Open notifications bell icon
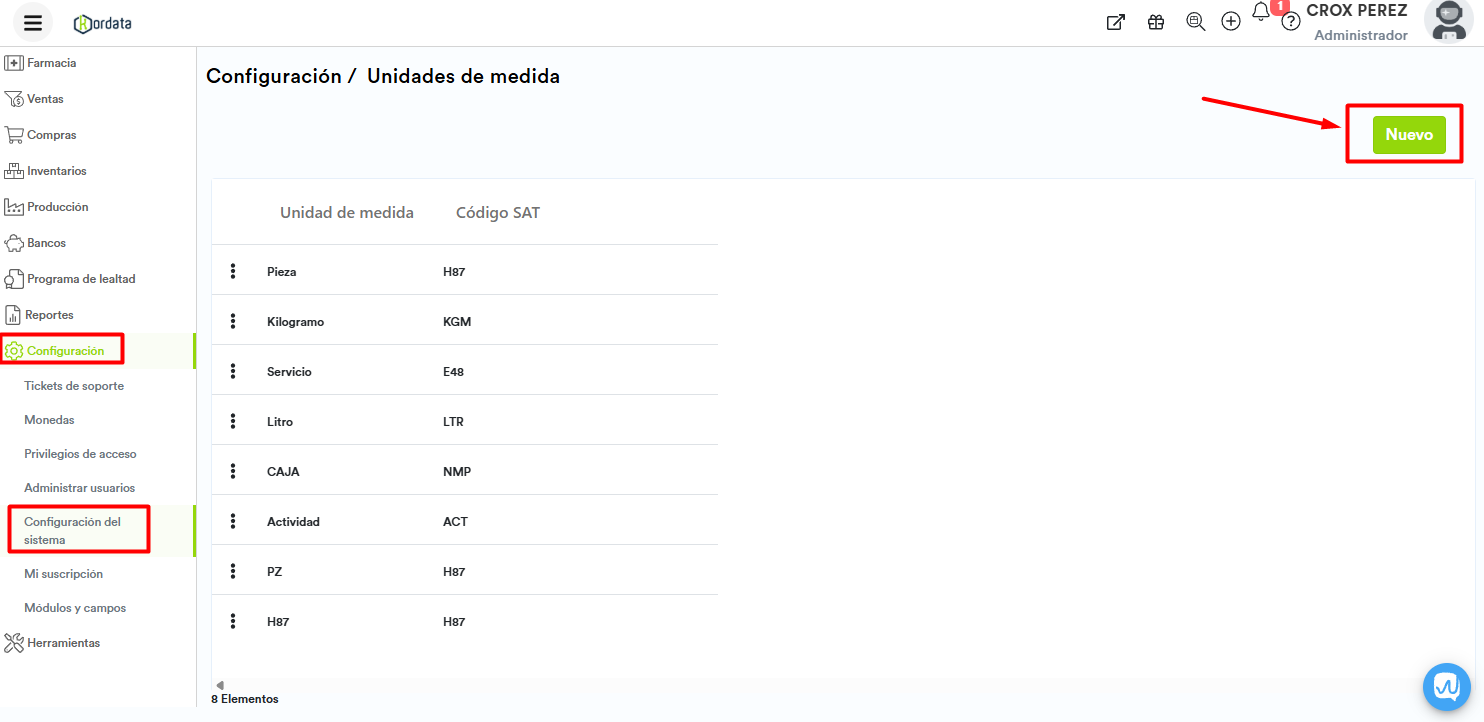This screenshot has width=1484, height=722. coord(1261,13)
